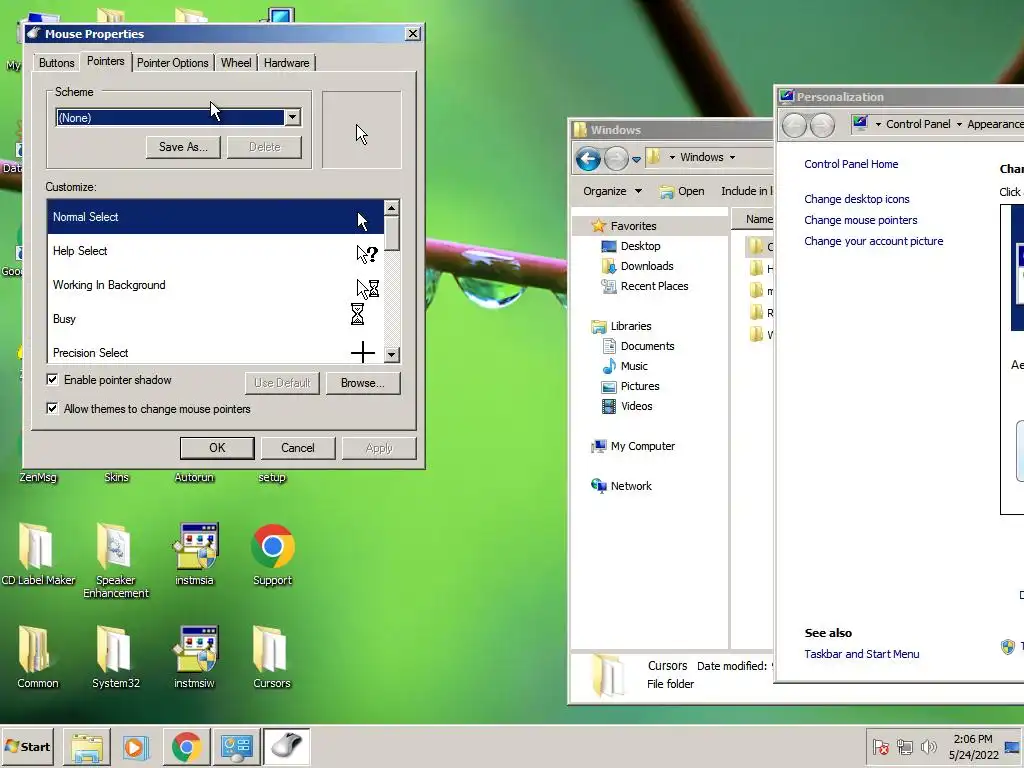Click the Speaker Enhancement desktop folder

tap(116, 560)
